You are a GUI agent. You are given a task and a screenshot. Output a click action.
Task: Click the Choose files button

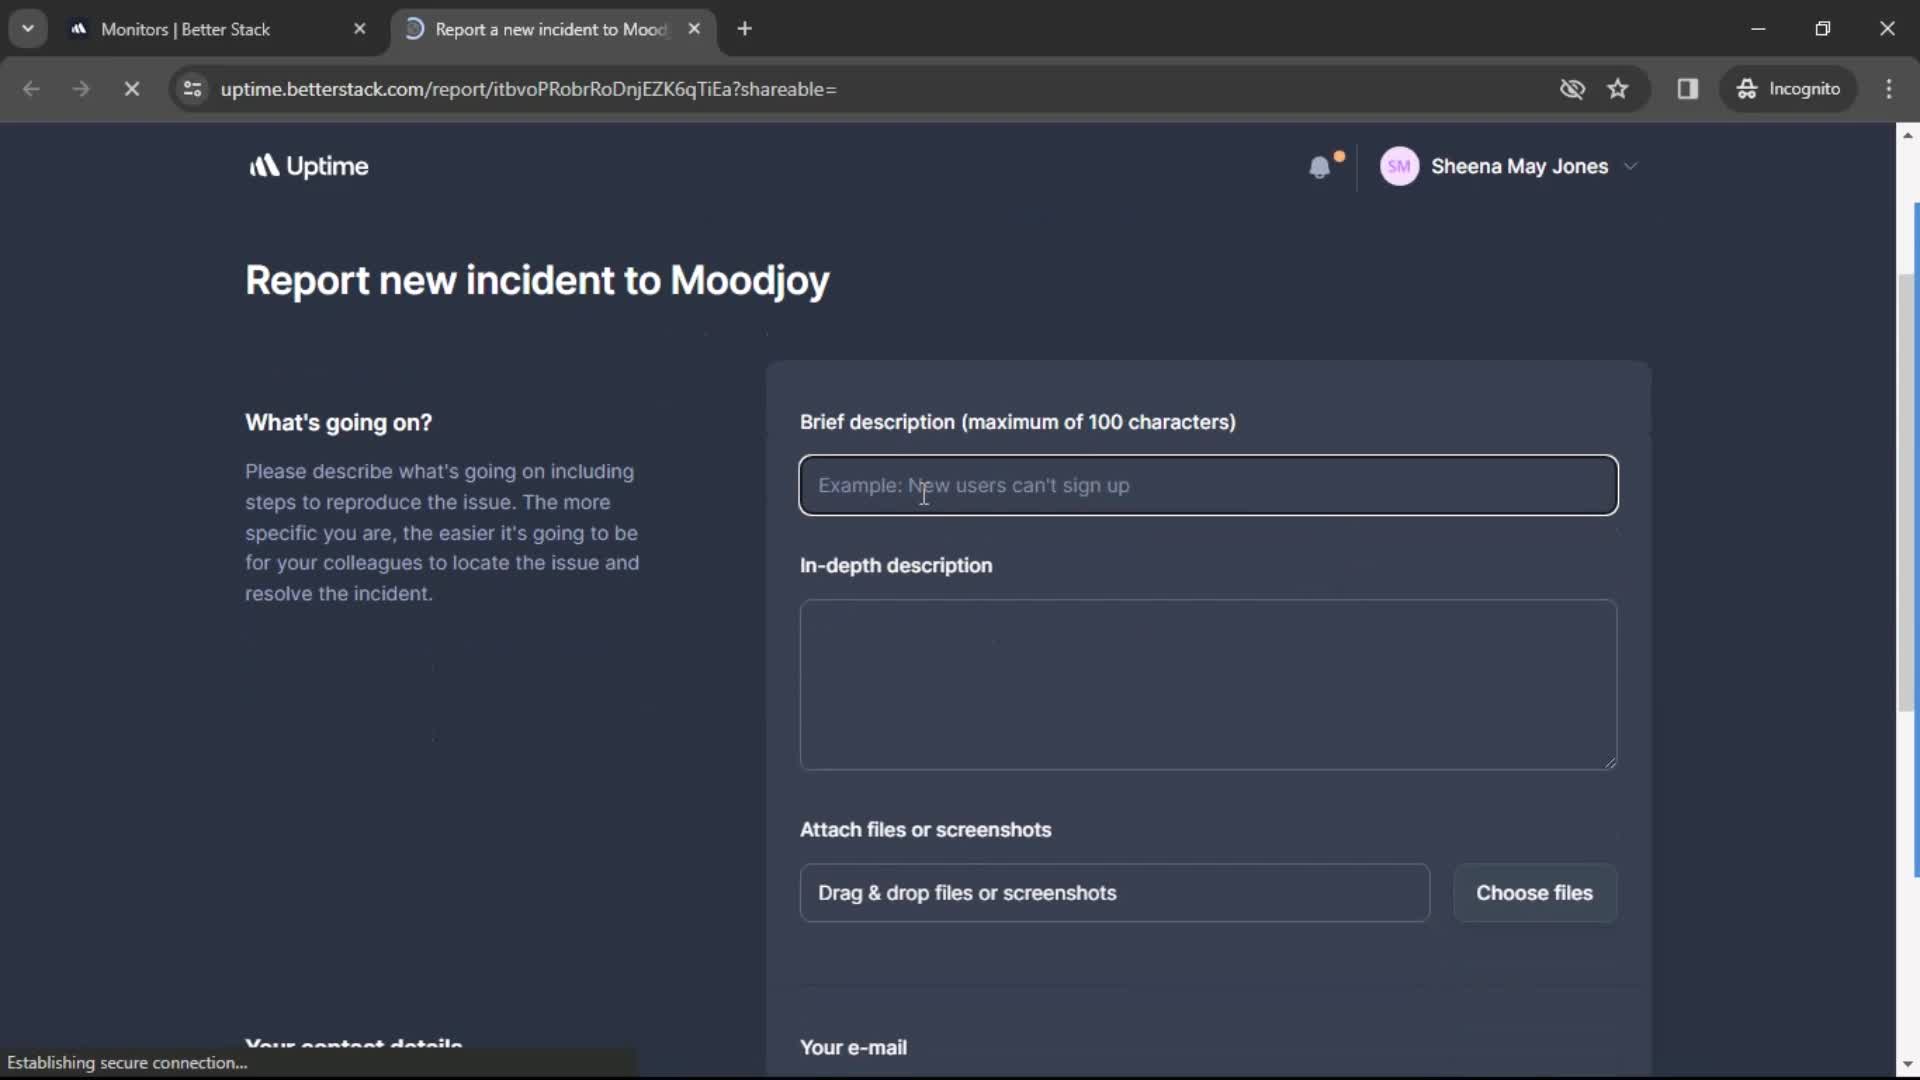(x=1534, y=893)
